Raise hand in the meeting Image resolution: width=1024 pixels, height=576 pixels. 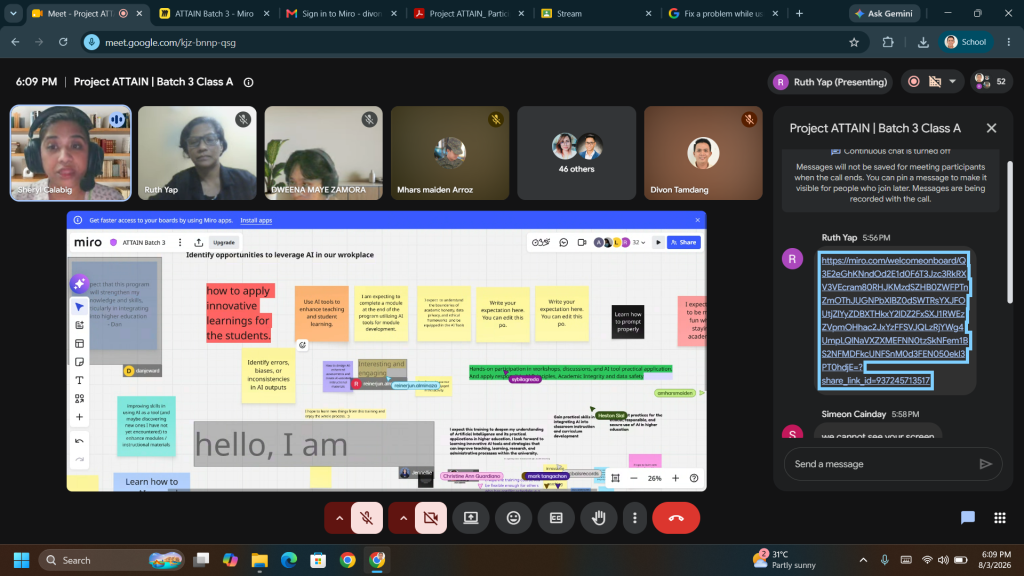pyautogui.click(x=599, y=518)
